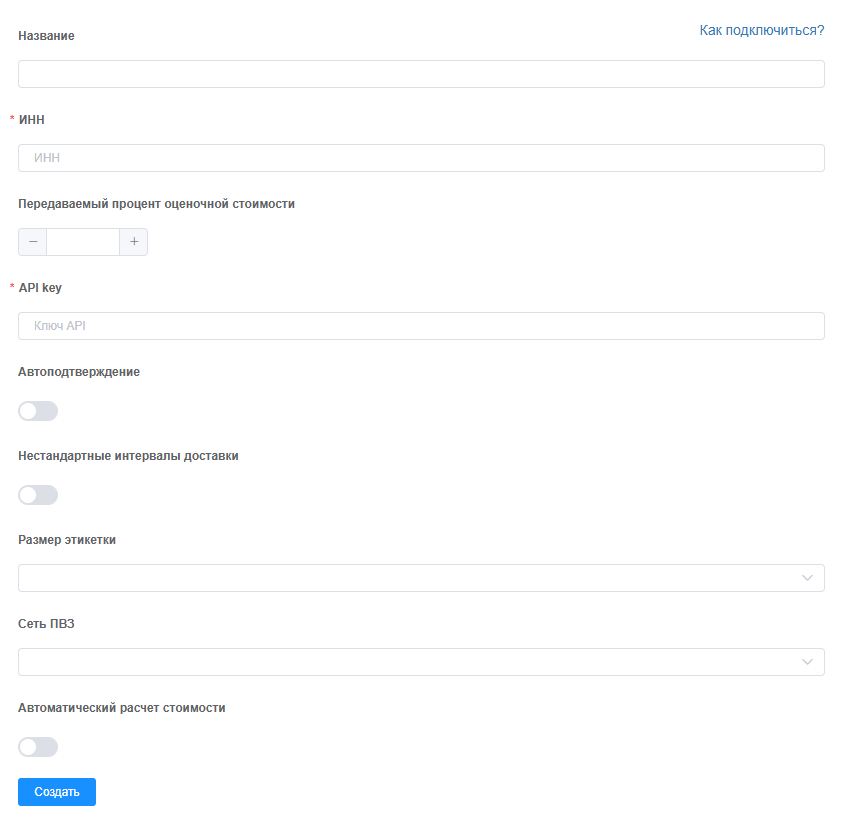Toggle Нестандартные интервалы доставки switch
The height and width of the screenshot is (838, 848).
38,495
